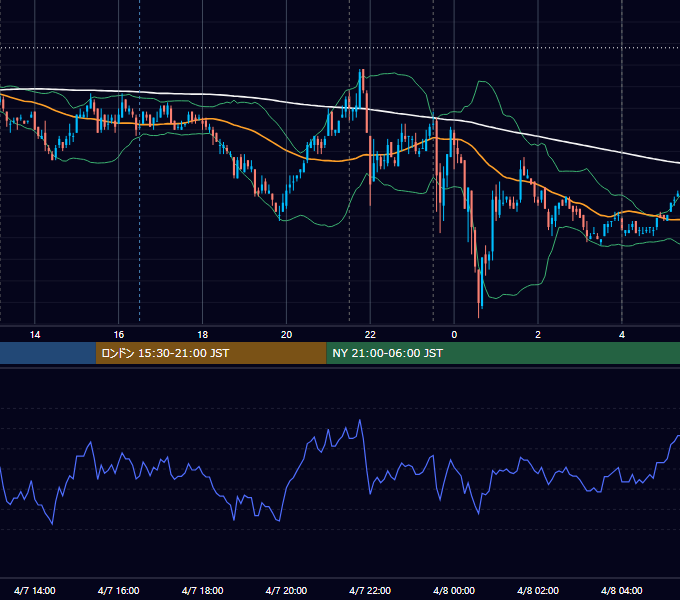Click the 18 hour axis label
The height and width of the screenshot is (600, 680).
pos(203,335)
